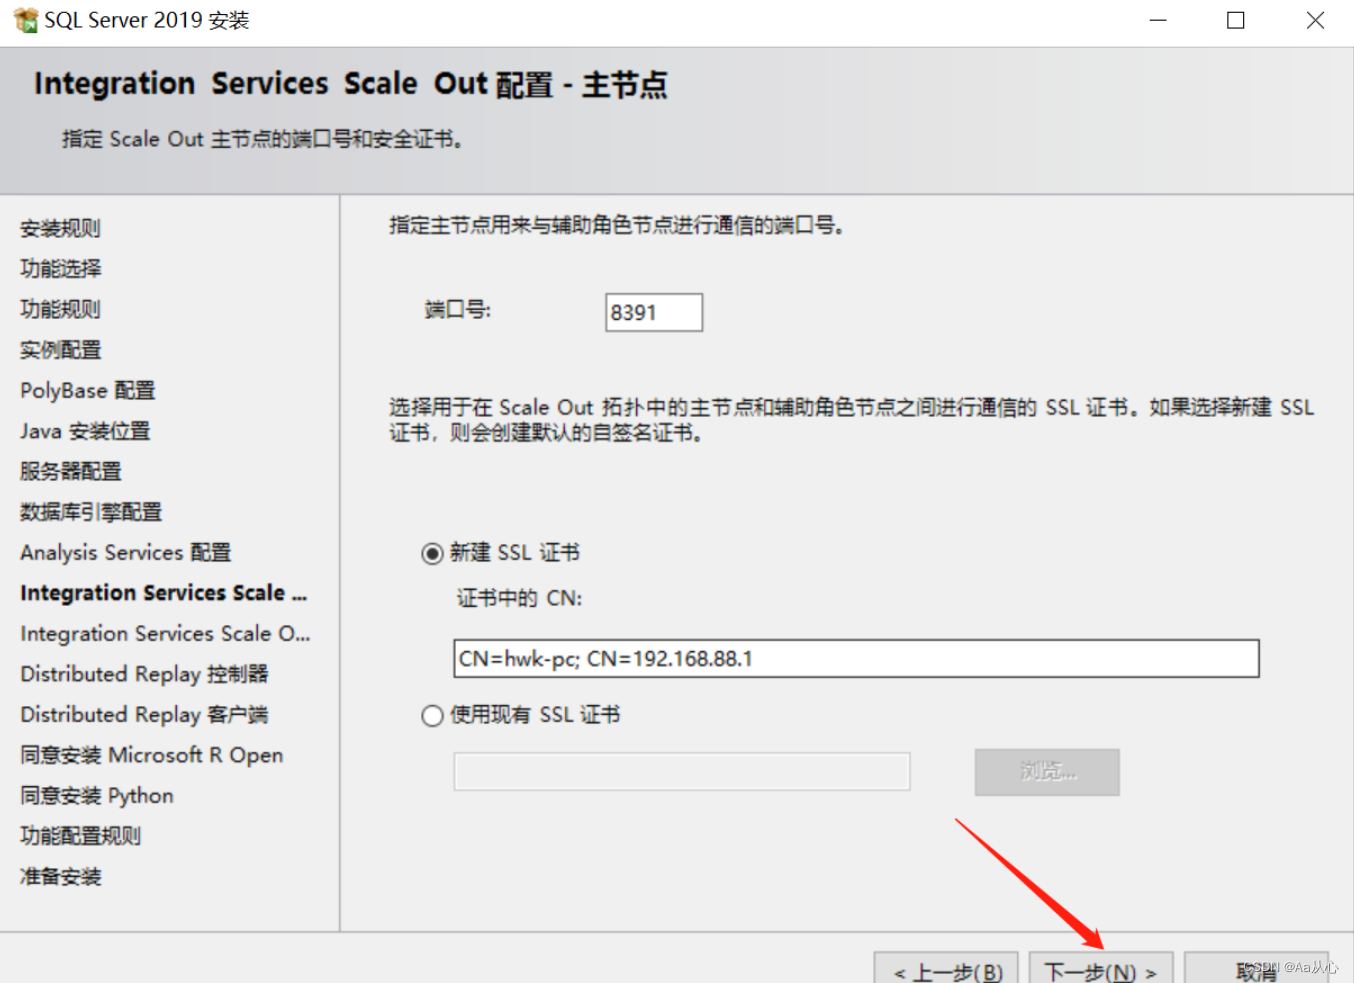Open the 功能规则 step in the sidebar
This screenshot has height=983, width=1354.
pos(60,309)
